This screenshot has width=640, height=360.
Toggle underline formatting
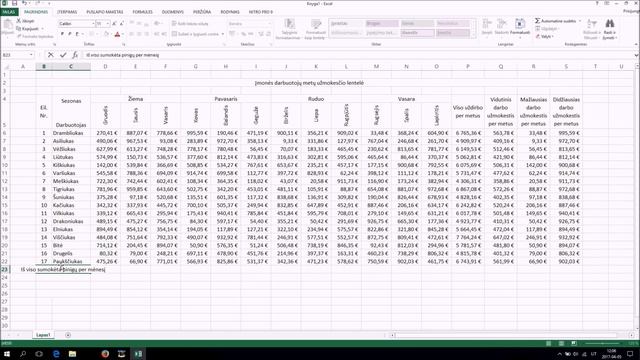(x=77, y=34)
